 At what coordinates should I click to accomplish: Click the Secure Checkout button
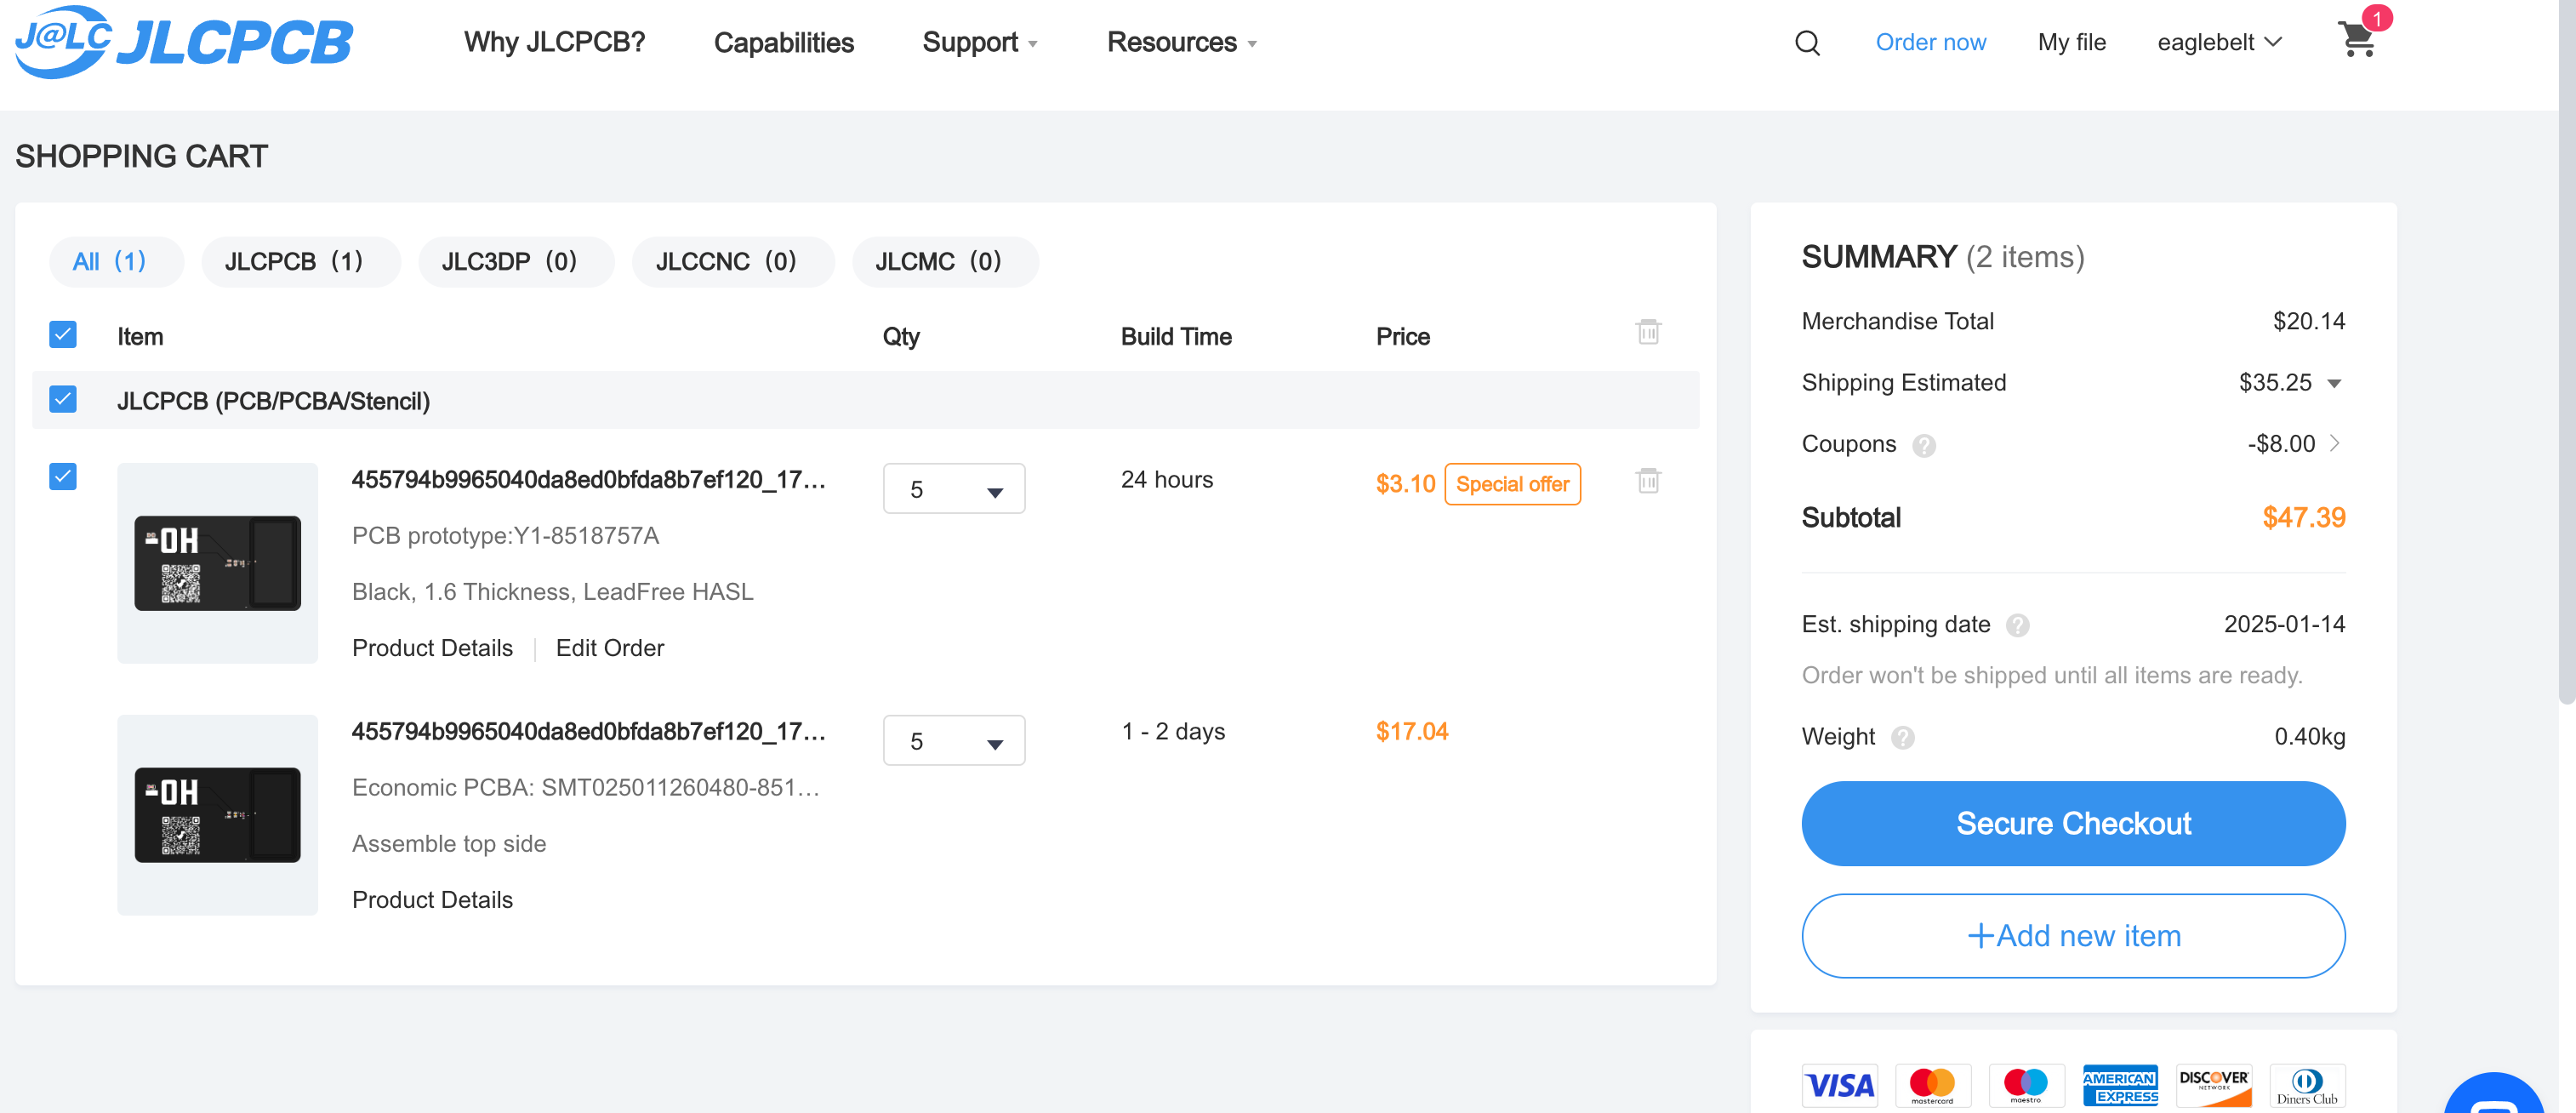tap(2073, 824)
